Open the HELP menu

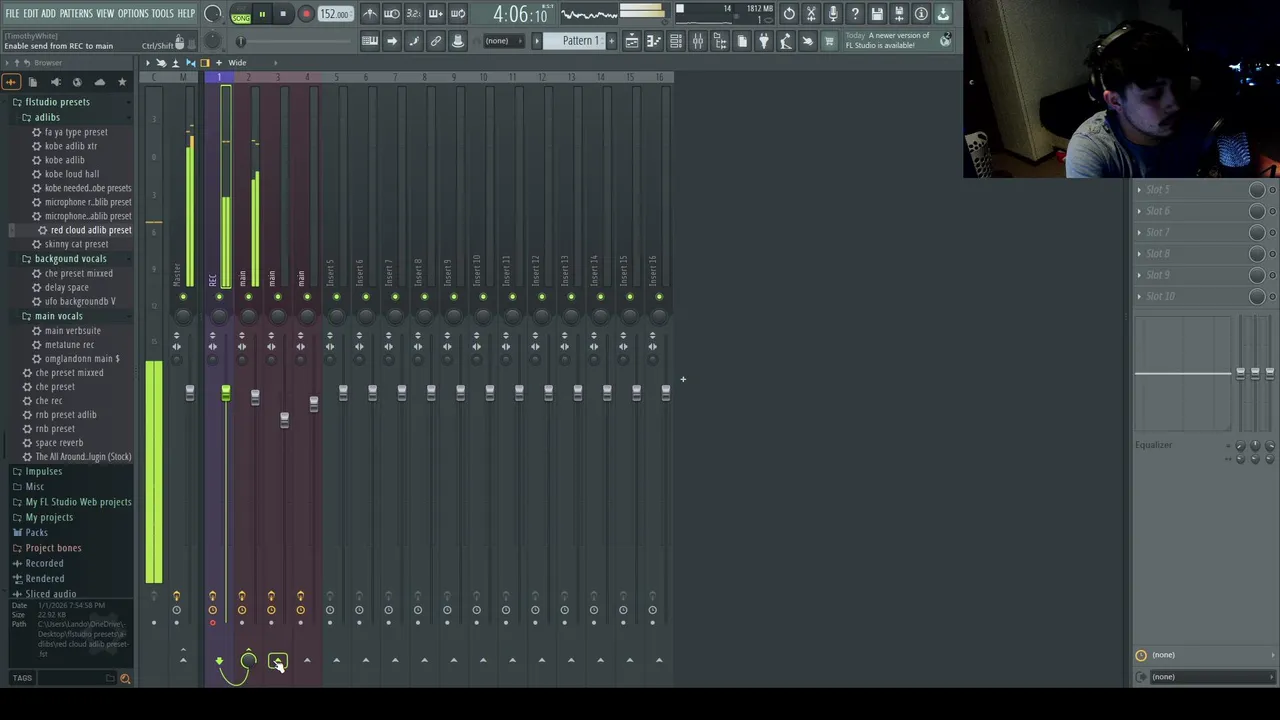point(186,13)
